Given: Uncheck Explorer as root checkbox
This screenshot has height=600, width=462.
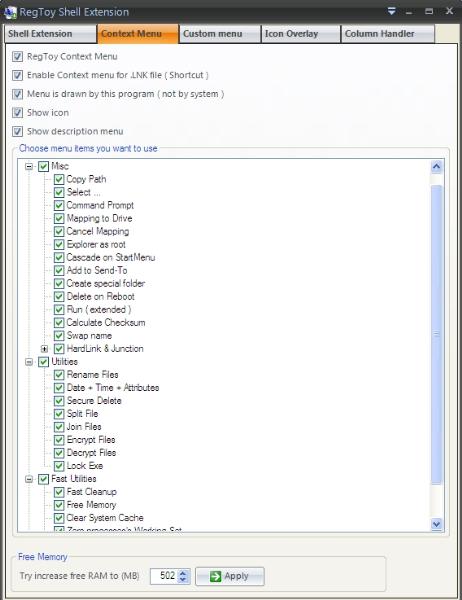Looking at the screenshot, I should click(x=59, y=245).
